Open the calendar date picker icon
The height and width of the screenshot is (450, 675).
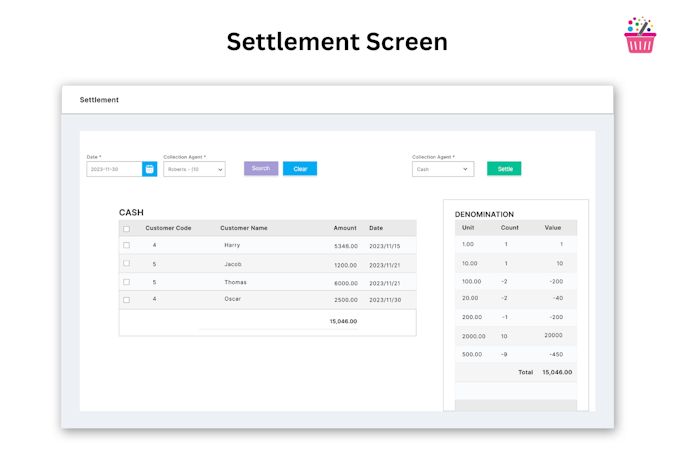click(x=149, y=169)
